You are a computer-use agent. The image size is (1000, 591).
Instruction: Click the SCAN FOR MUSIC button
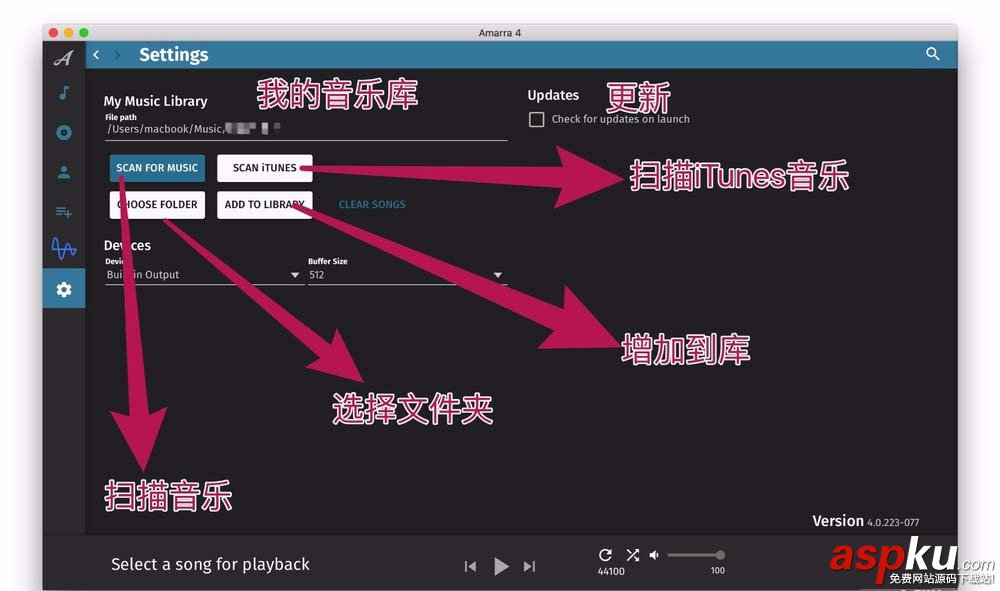(x=156, y=169)
